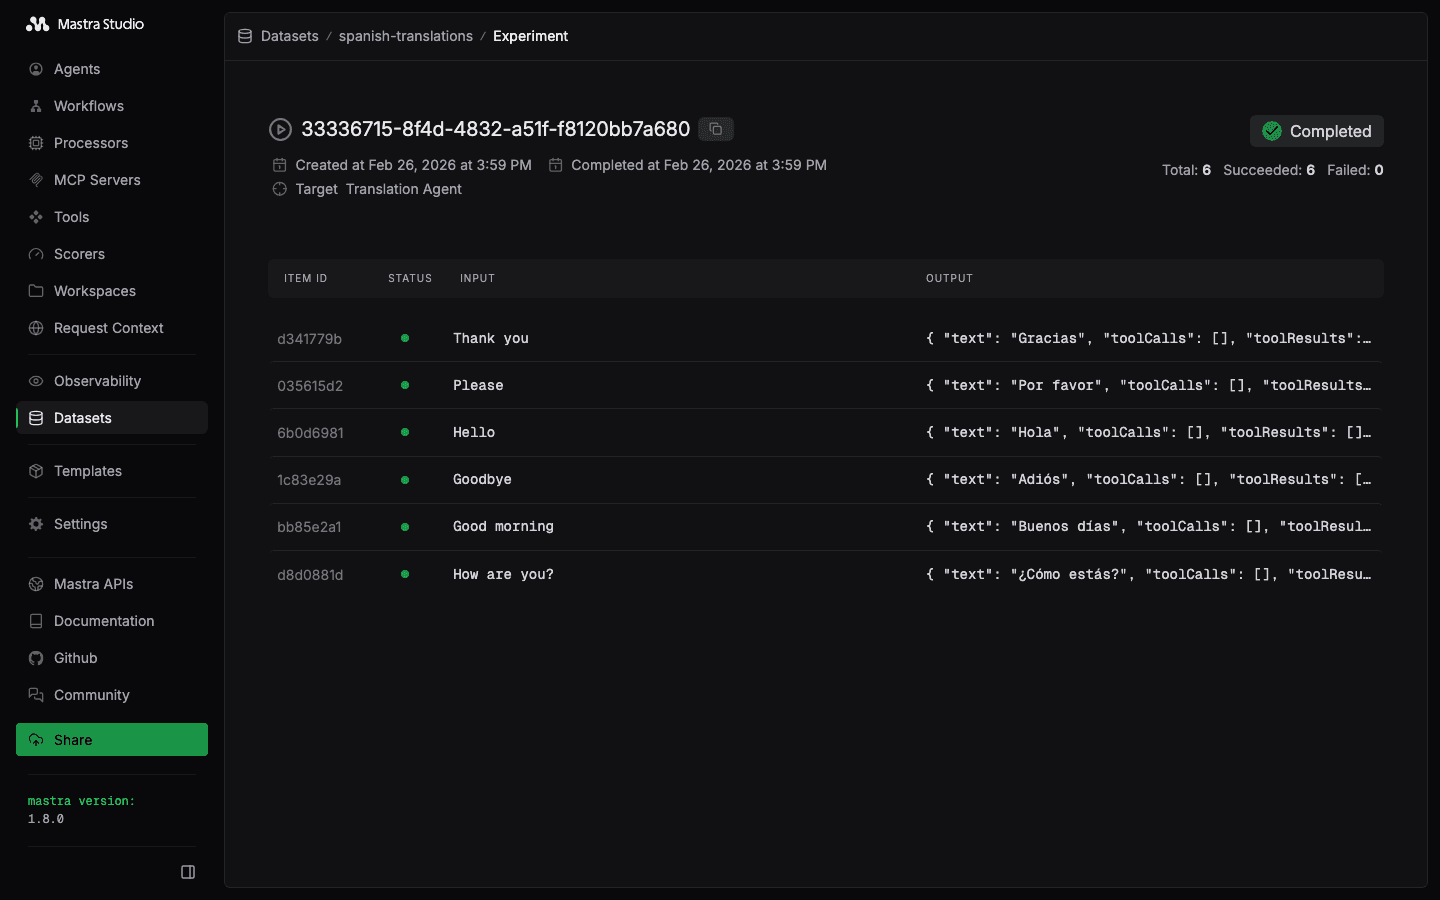Open the Workflows icon in sidebar
This screenshot has height=900, width=1440.
point(36,106)
